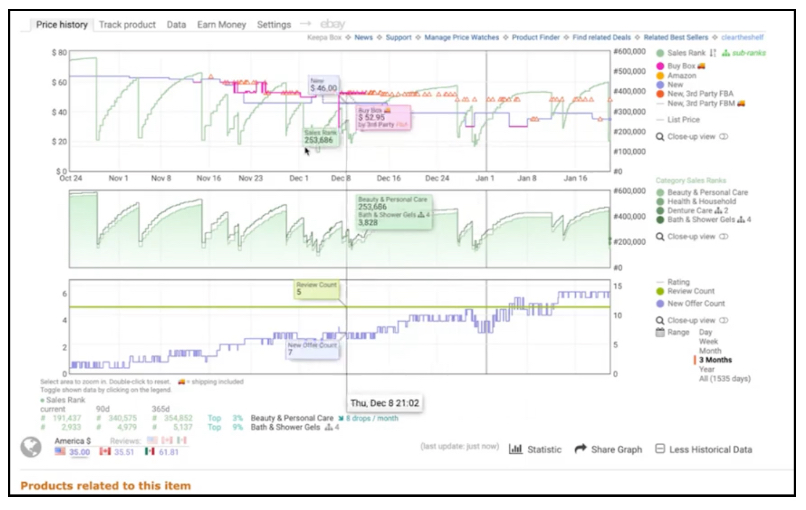806x510 pixels.
Task: Click the Range calendar icon
Action: point(661,332)
